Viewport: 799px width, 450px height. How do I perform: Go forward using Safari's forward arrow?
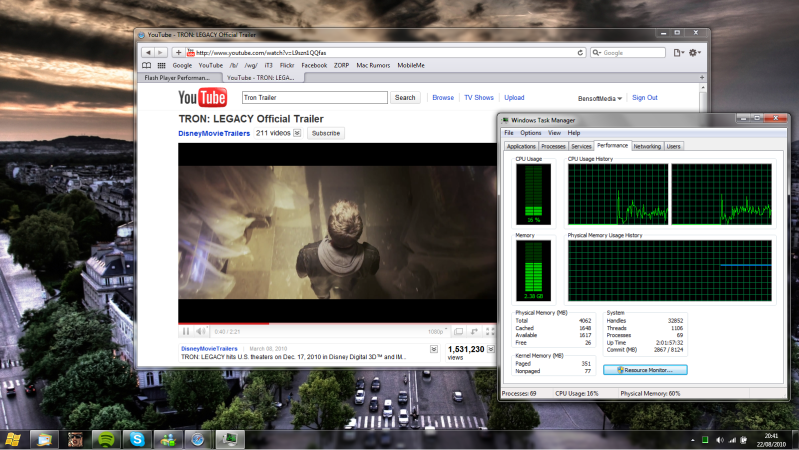click(161, 52)
